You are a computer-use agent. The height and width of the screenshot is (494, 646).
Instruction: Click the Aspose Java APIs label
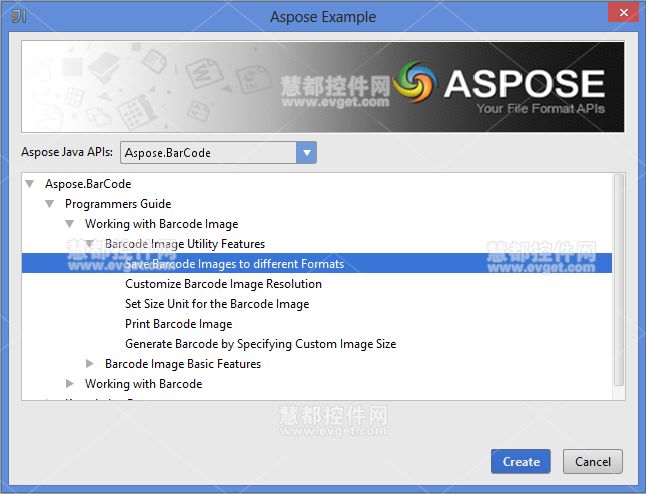click(x=67, y=152)
